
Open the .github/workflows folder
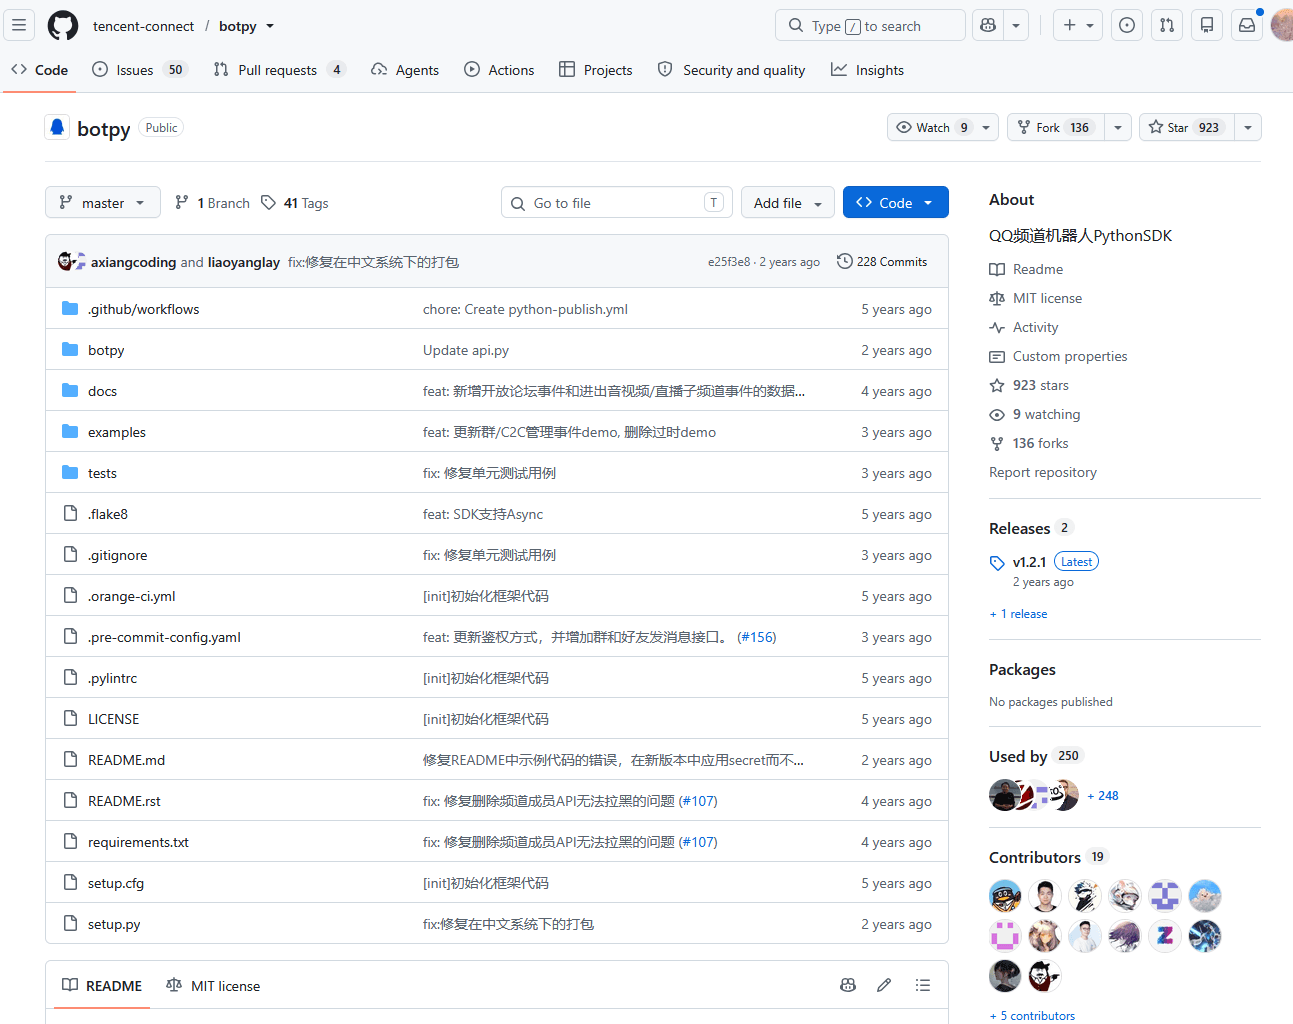143,309
